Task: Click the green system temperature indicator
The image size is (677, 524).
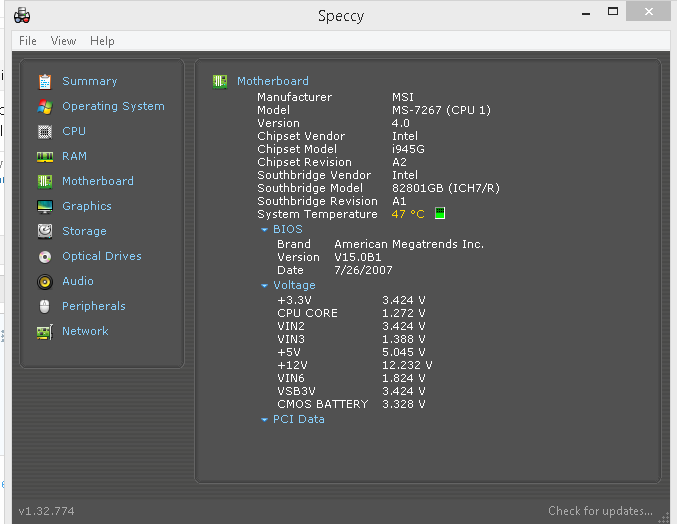Action: click(x=440, y=214)
